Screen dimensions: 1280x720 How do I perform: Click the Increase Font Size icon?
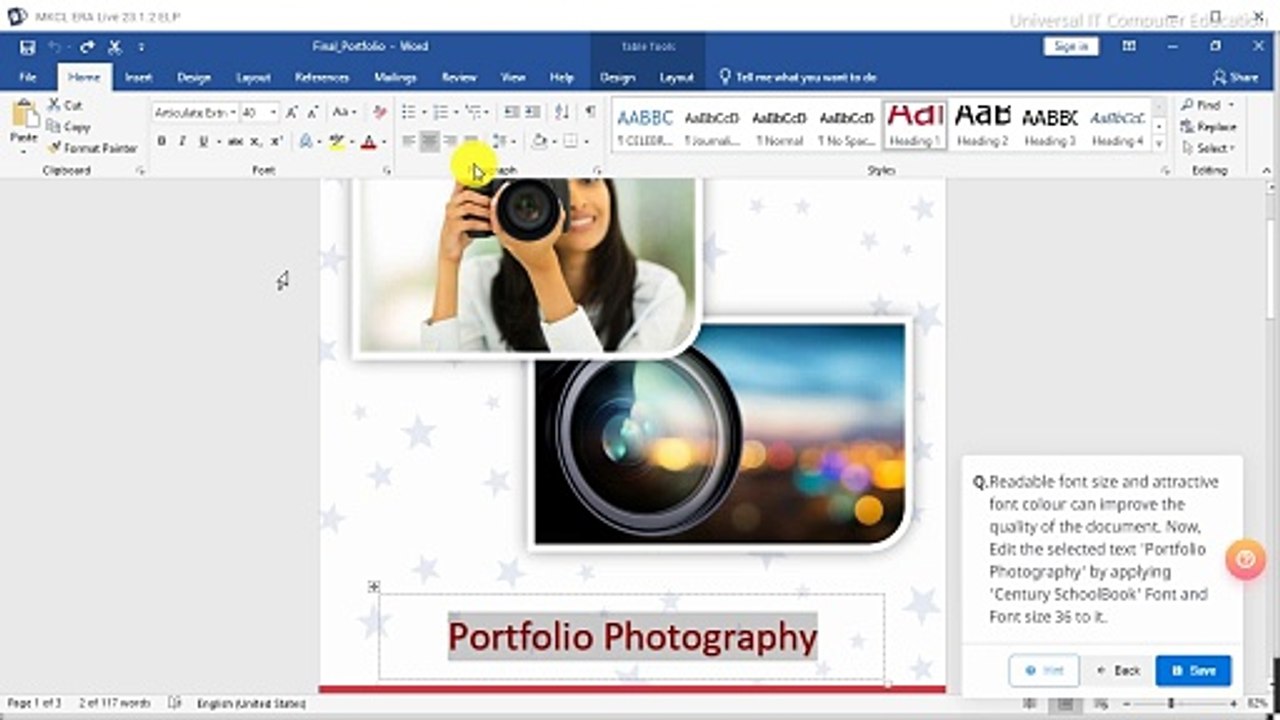tap(292, 113)
